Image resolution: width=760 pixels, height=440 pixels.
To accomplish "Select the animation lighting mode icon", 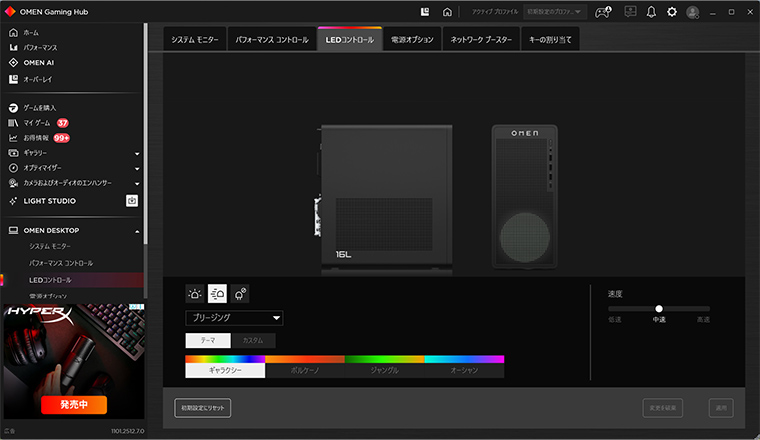I will tap(217, 294).
